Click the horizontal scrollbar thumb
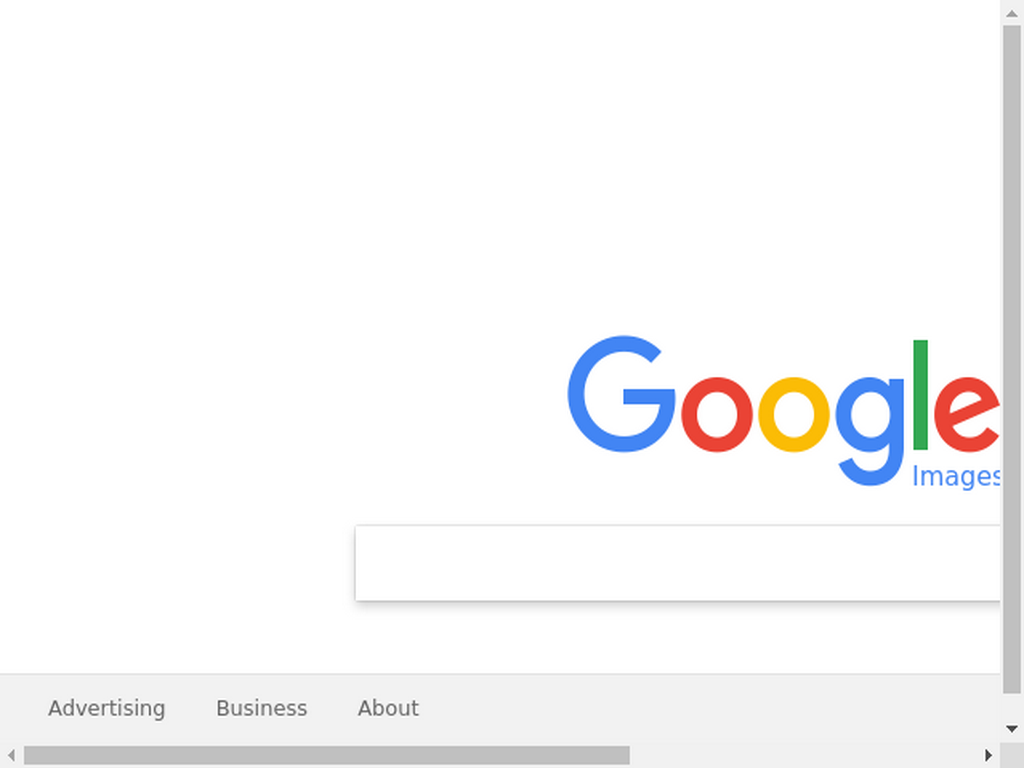Viewport: 1024px width, 768px height. pos(327,755)
